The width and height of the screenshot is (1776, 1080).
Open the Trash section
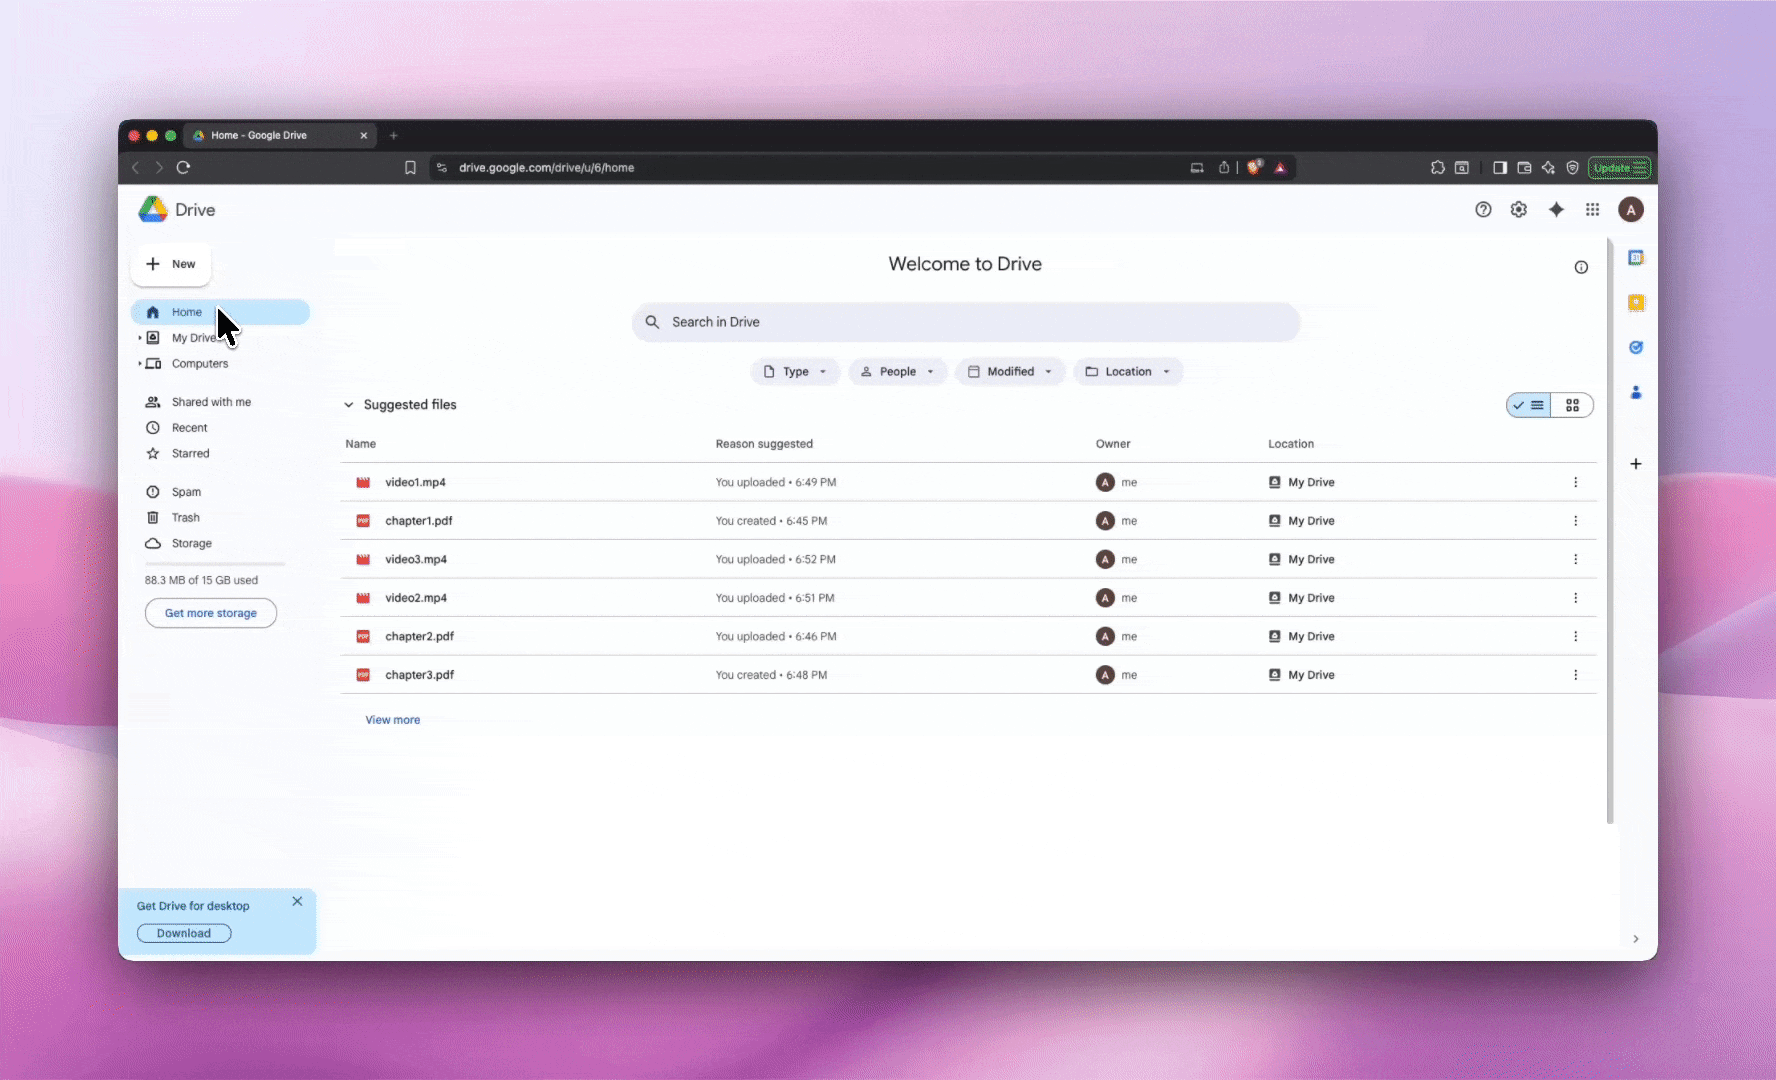click(x=185, y=518)
